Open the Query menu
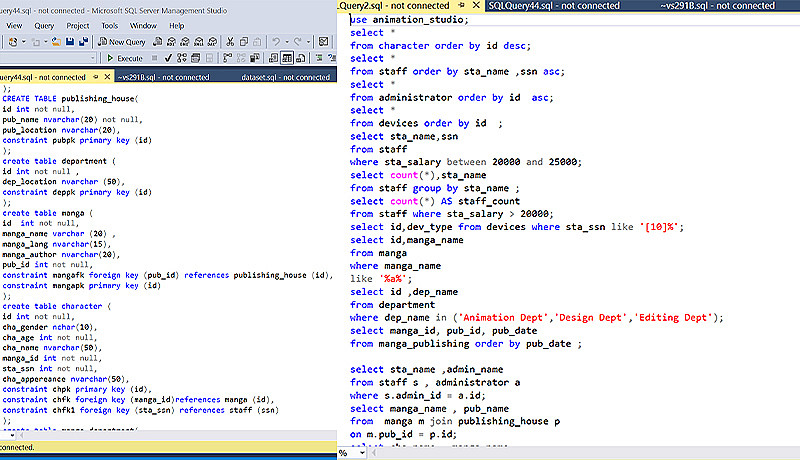The width and height of the screenshot is (800, 460). click(x=44, y=25)
